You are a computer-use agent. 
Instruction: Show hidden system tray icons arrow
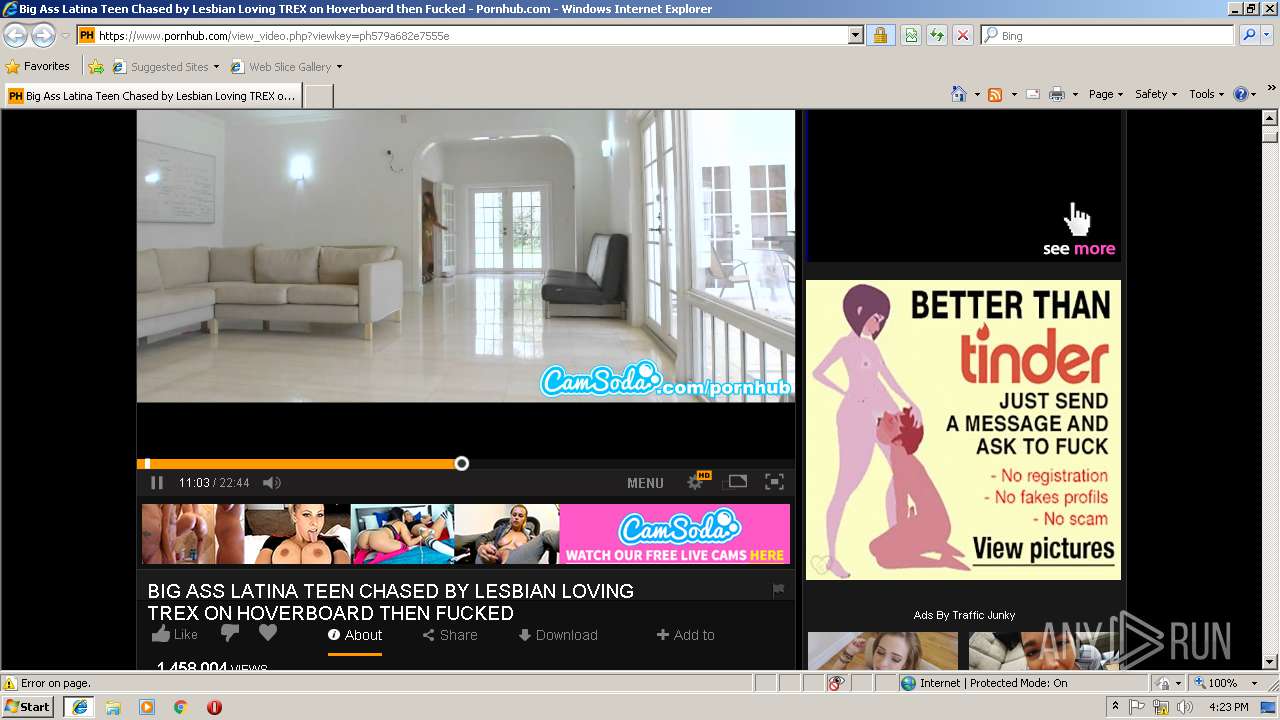(1115, 706)
